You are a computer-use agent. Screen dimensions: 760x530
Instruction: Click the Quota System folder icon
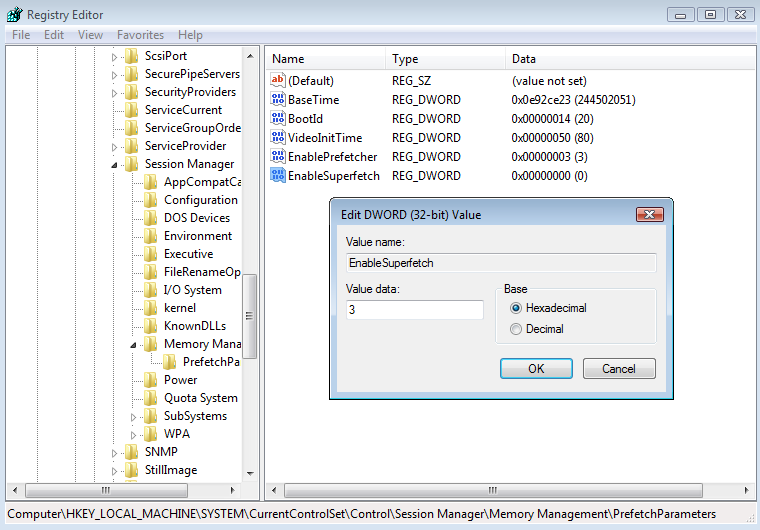[151, 398]
